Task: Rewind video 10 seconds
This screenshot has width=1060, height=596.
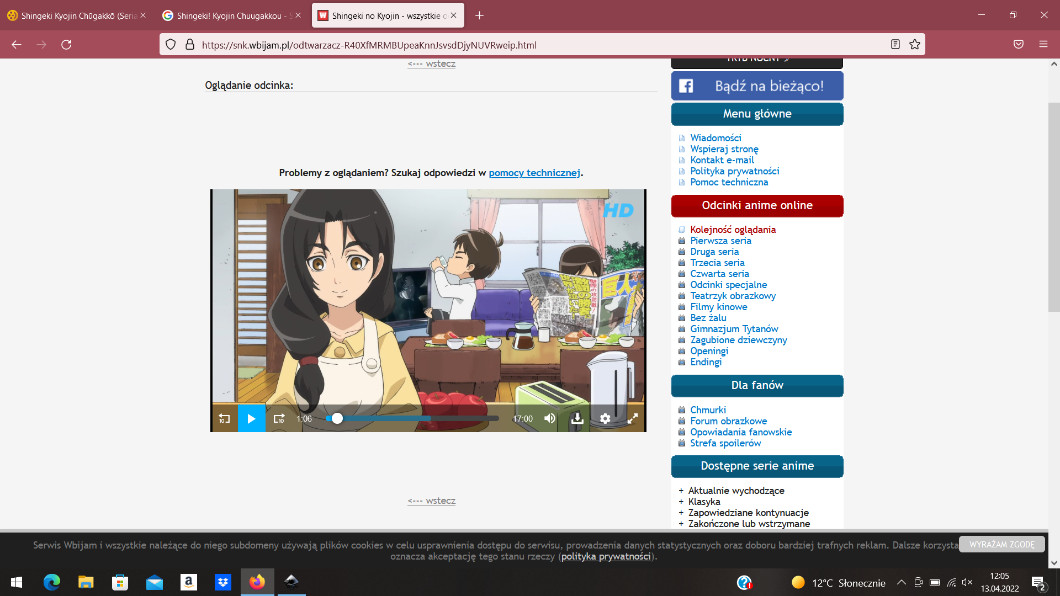Action: [x=224, y=419]
